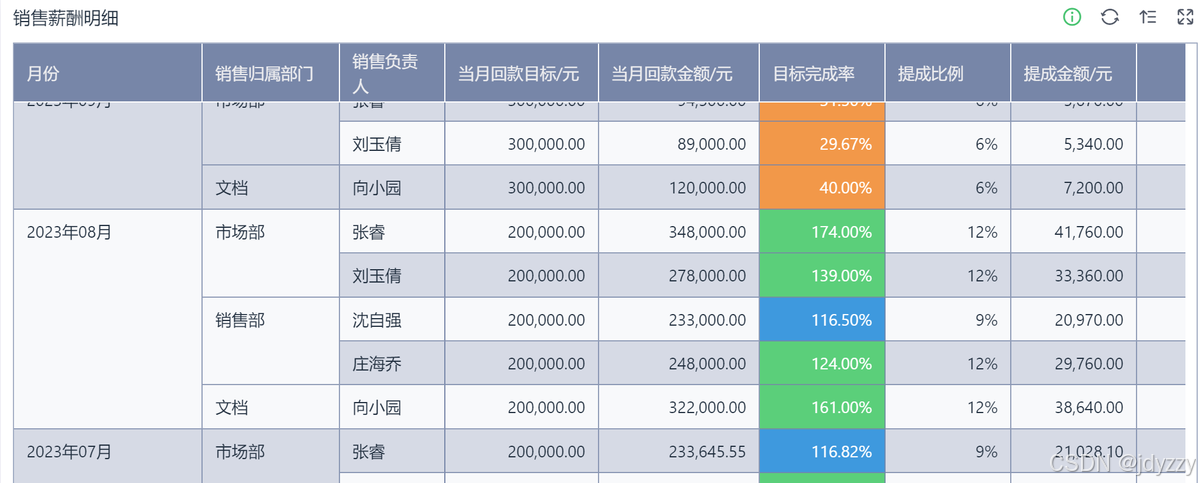
Task: Click 刘玉倩 in the 139.00% row
Action: (392, 275)
